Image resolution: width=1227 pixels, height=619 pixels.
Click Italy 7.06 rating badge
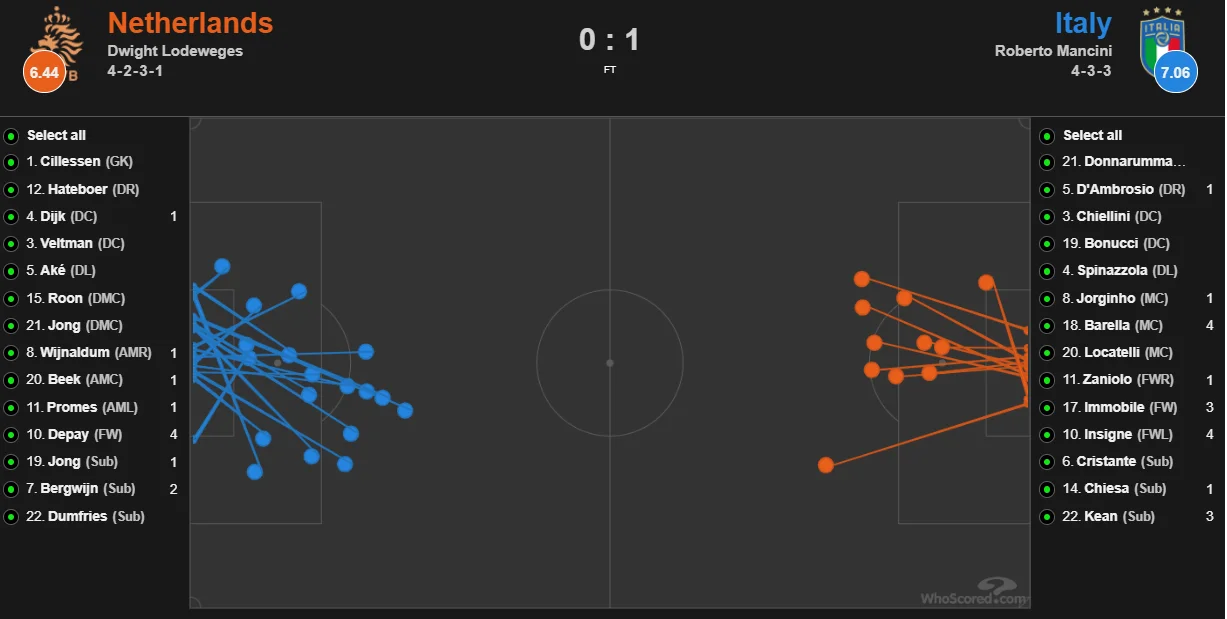point(1175,71)
